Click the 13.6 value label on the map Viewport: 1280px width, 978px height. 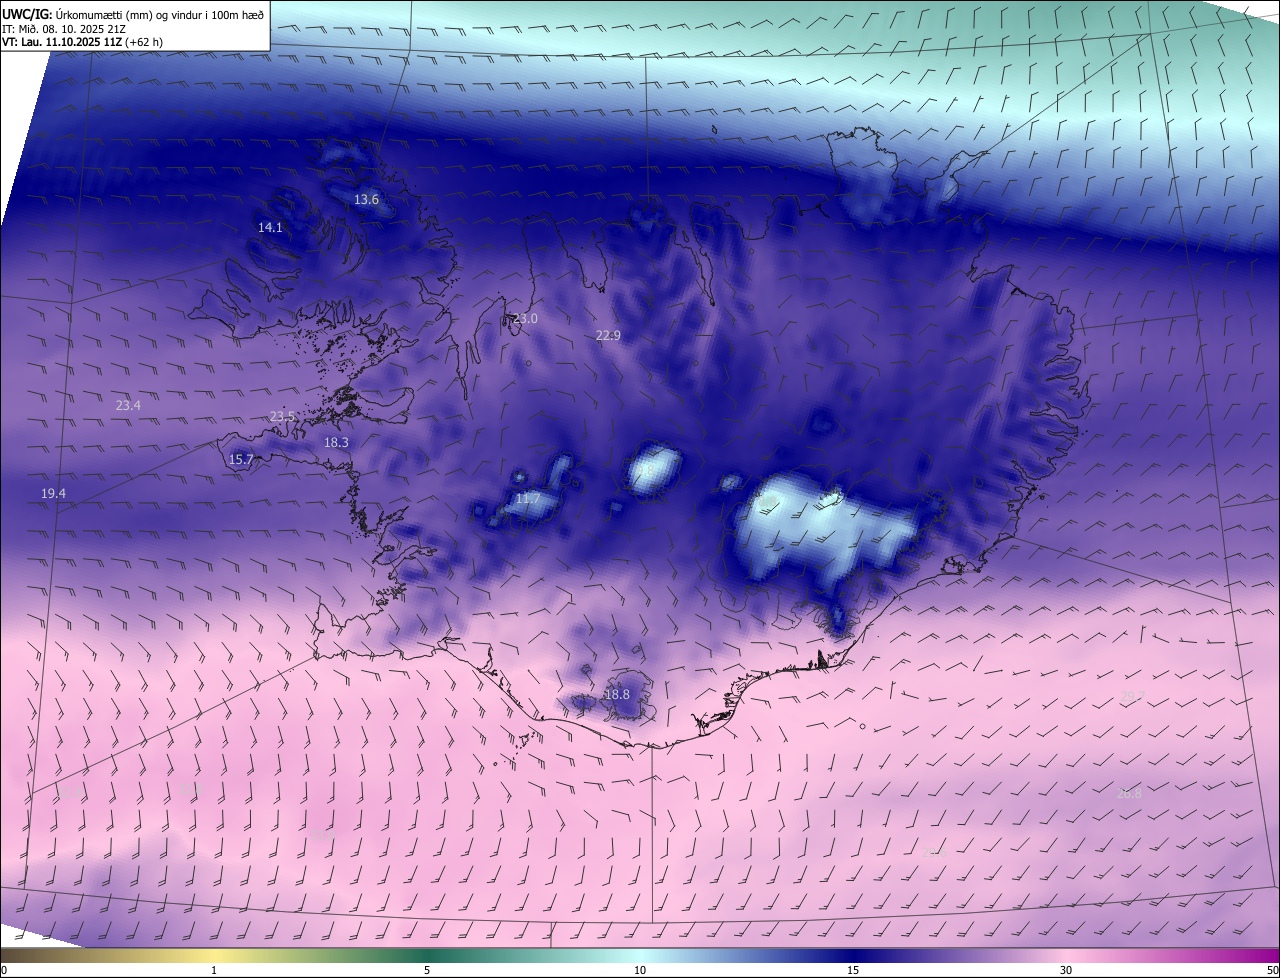[367, 199]
